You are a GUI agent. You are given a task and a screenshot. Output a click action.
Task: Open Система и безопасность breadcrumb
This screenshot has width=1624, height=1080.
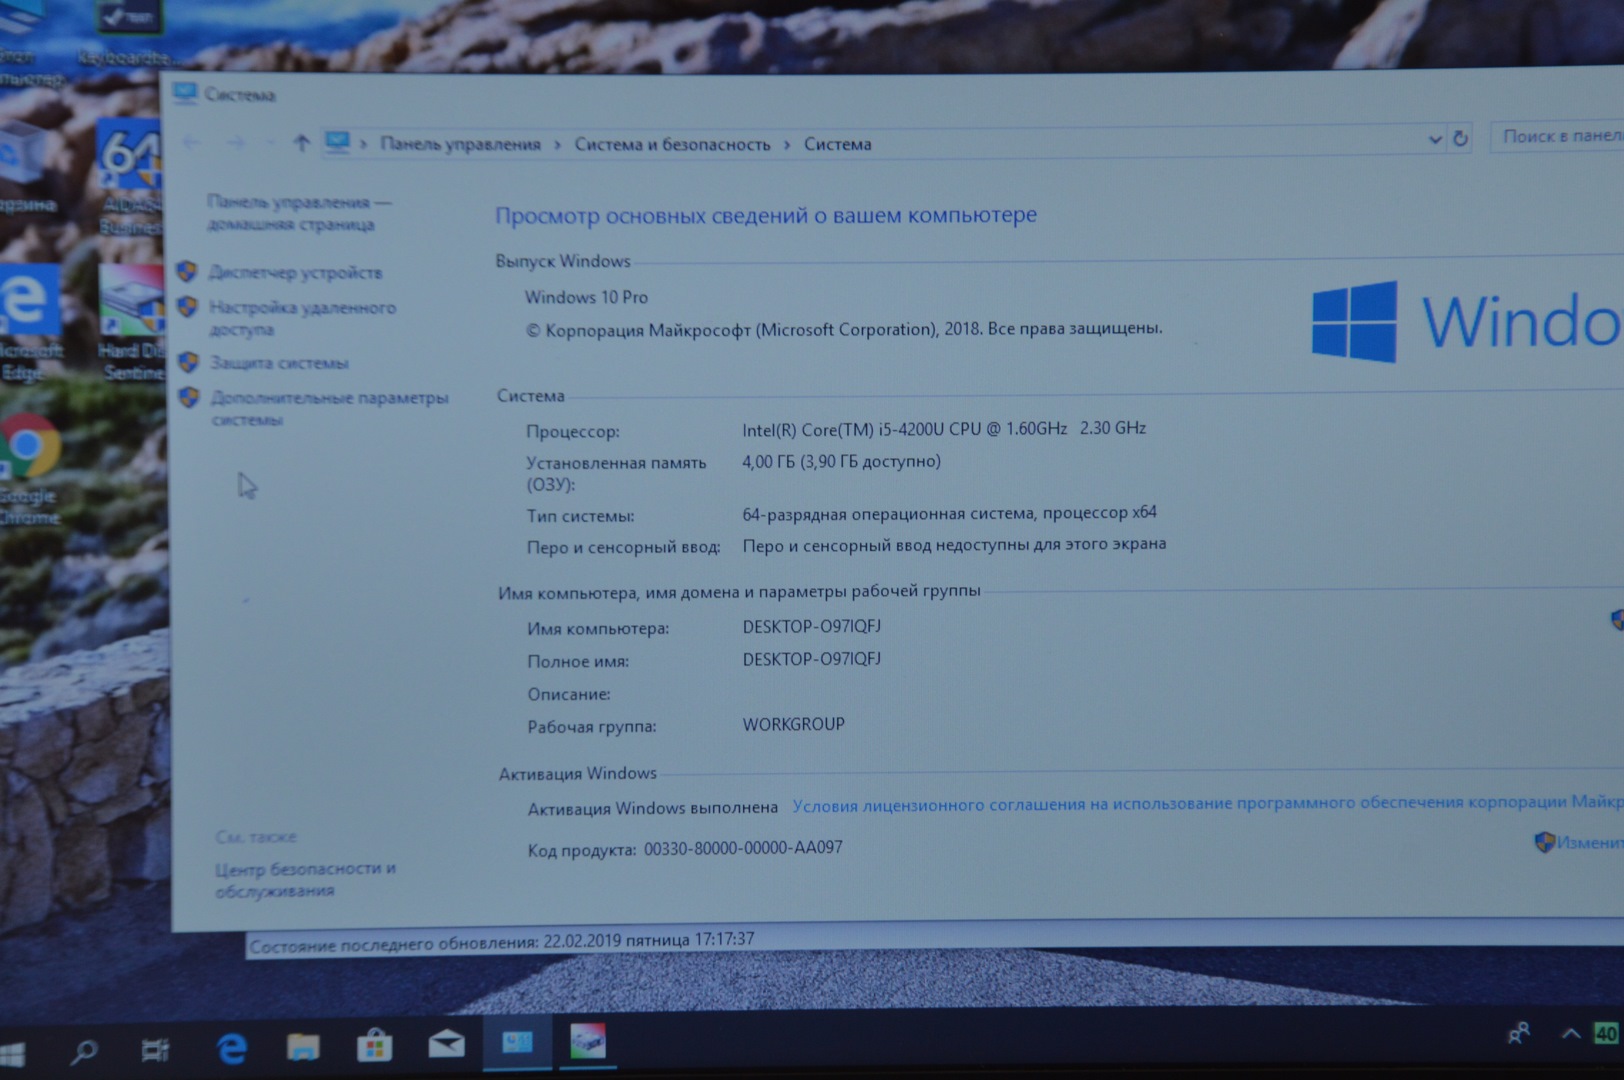click(672, 144)
